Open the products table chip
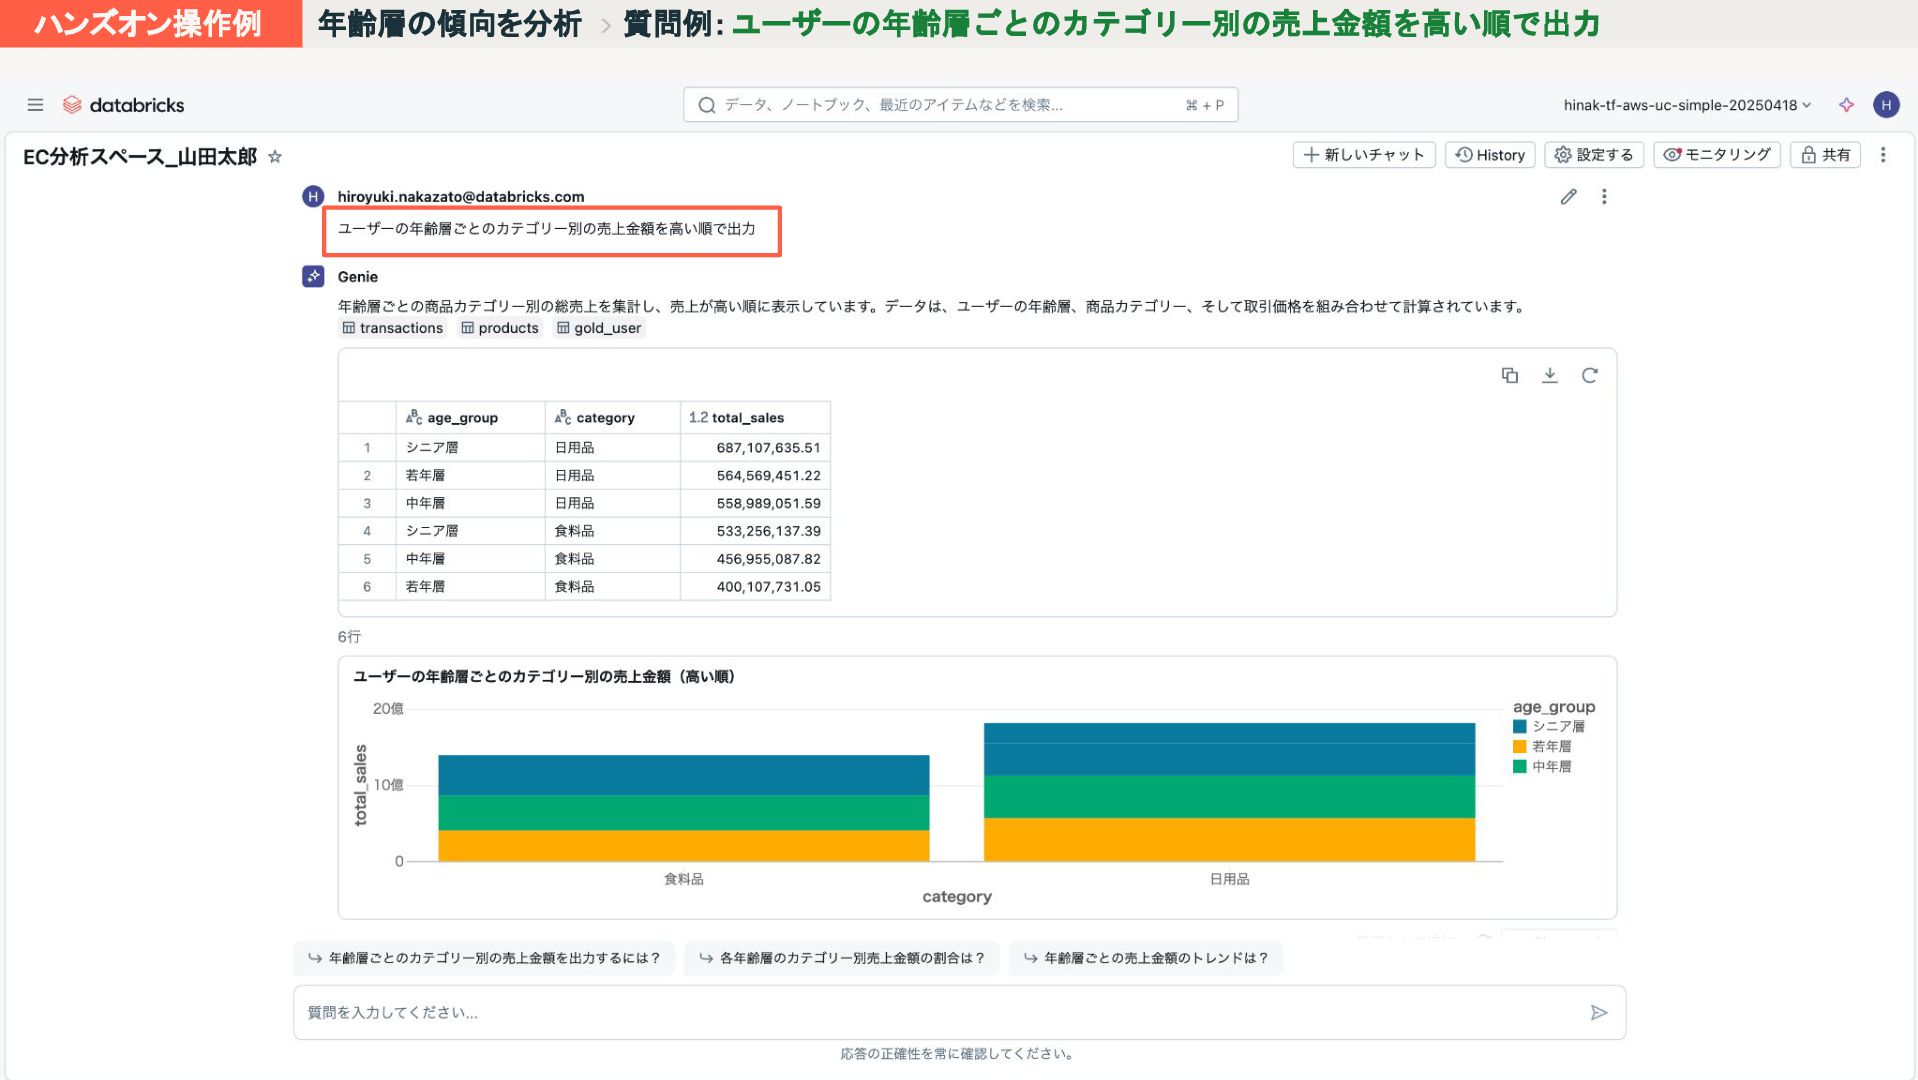The height and width of the screenshot is (1080, 1918). pos(499,328)
